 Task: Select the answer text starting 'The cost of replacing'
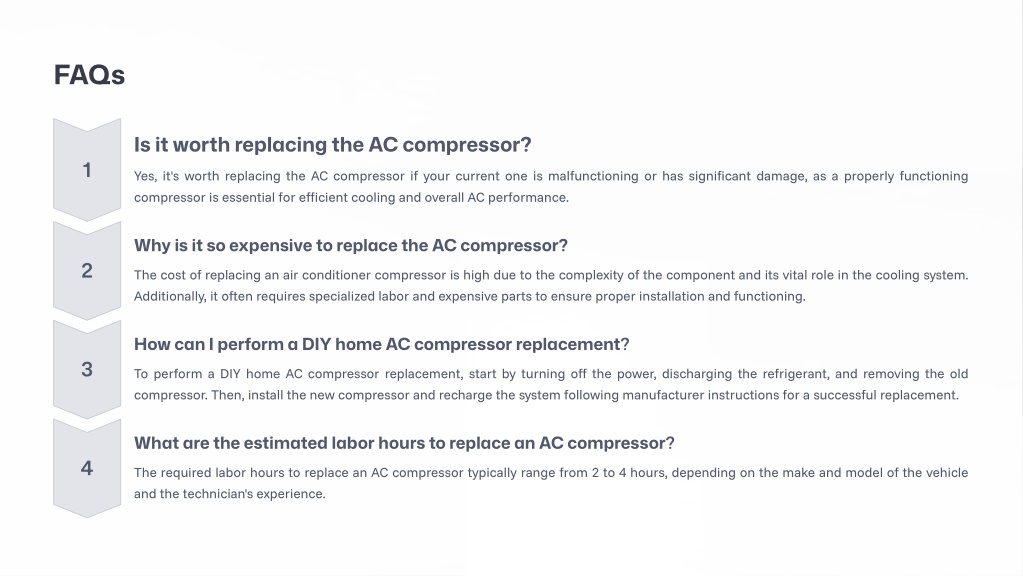pos(550,285)
